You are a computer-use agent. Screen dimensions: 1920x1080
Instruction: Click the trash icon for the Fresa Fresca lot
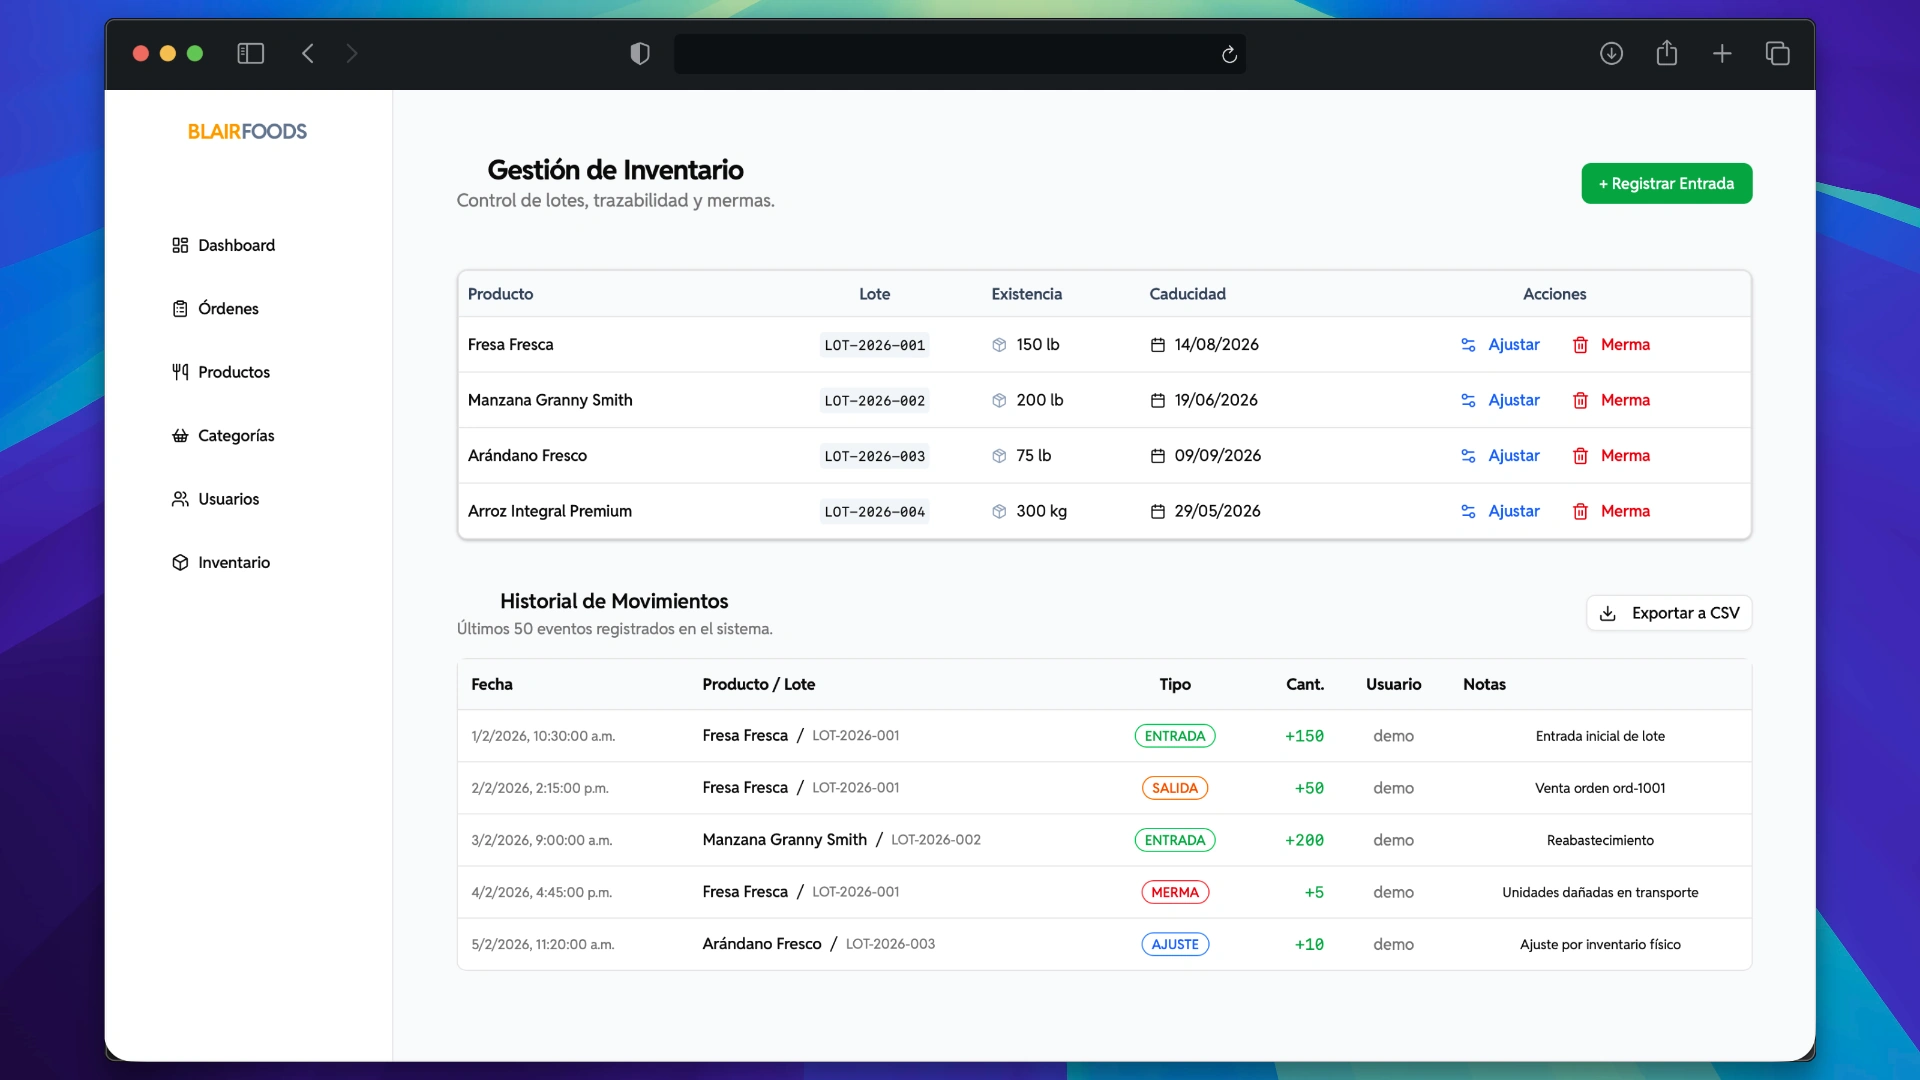(1580, 345)
